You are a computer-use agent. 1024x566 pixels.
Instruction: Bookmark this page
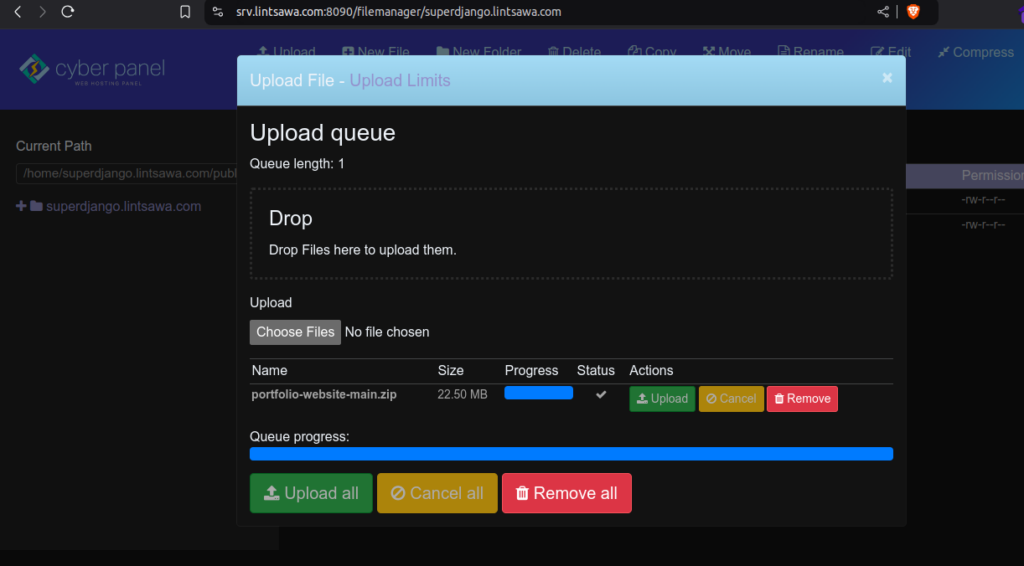point(185,12)
